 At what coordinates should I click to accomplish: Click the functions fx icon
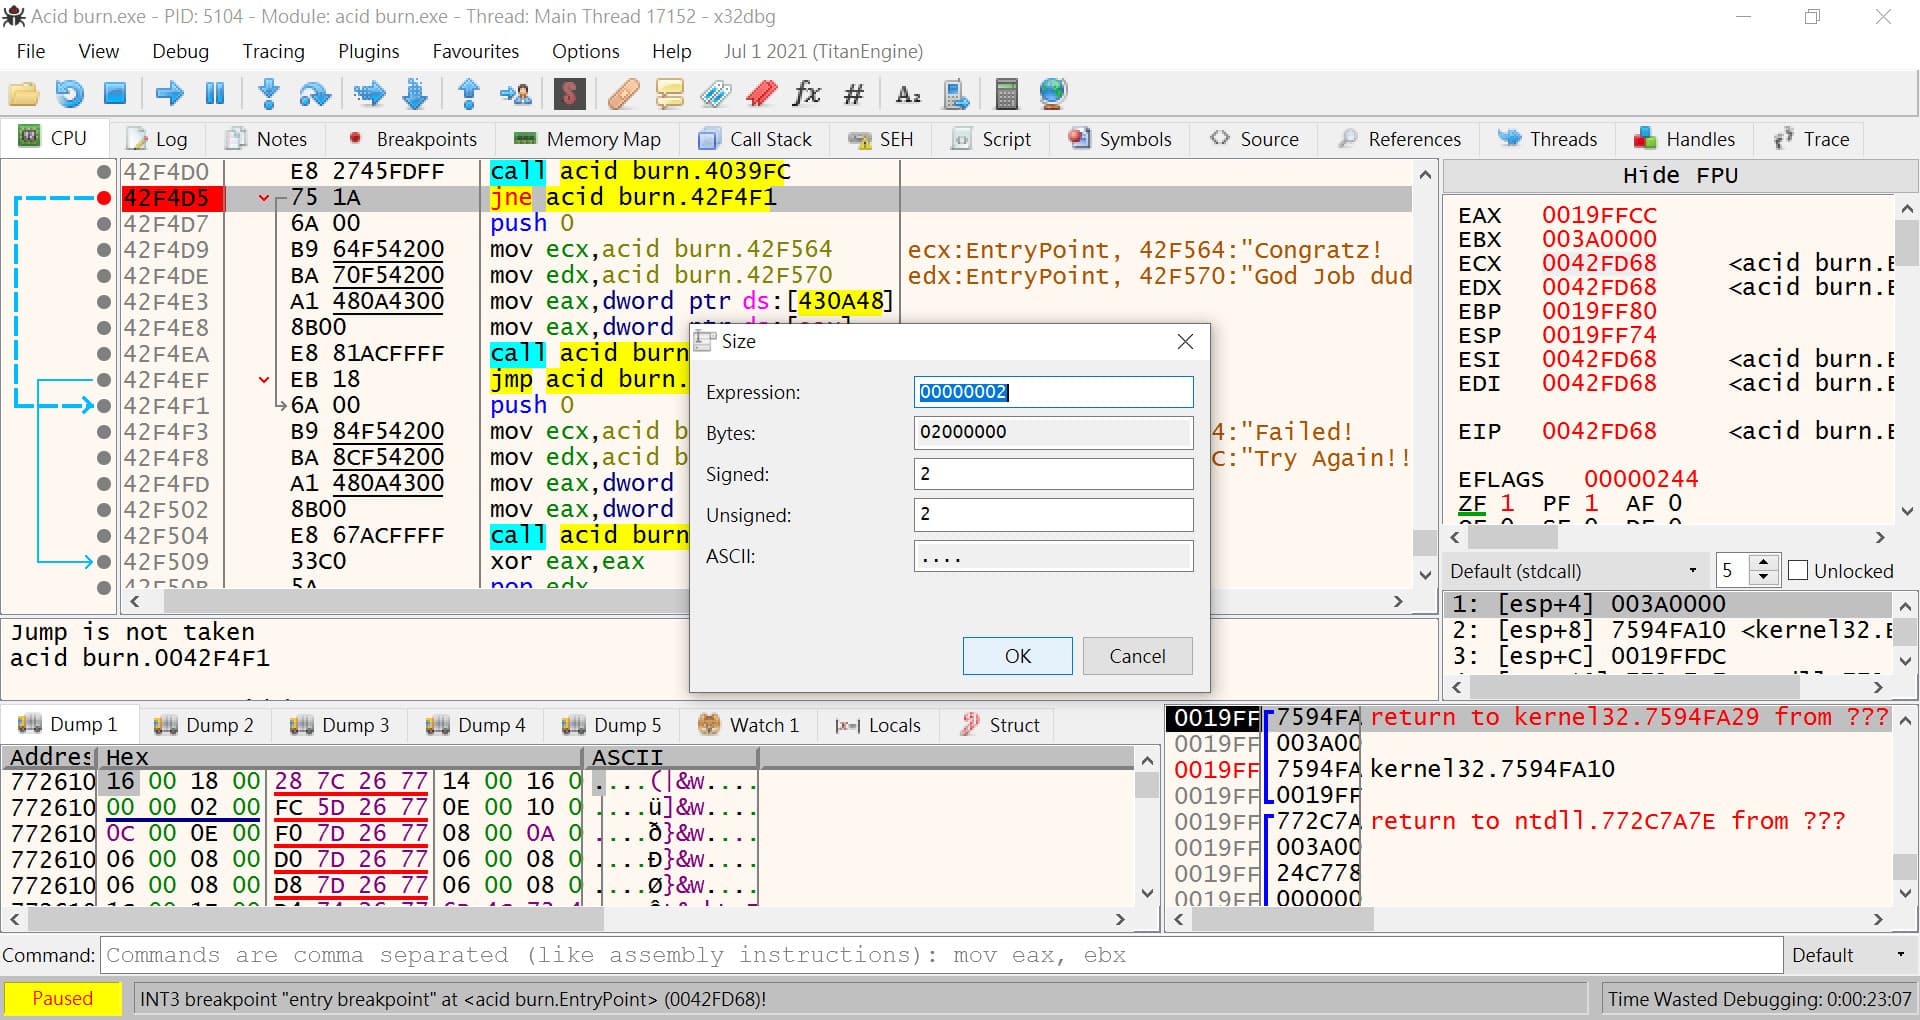point(806,94)
